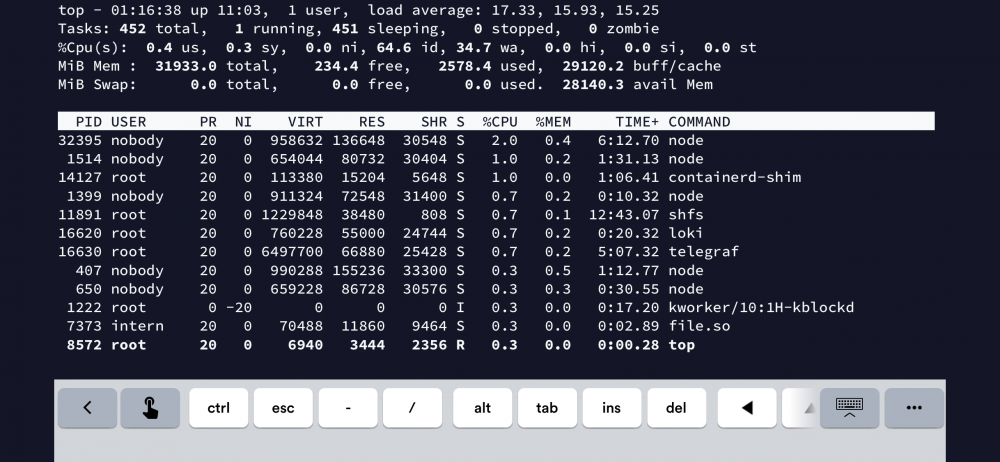The image size is (1000, 462).
Task: Click PID 650 in the list
Action: pyautogui.click(x=89, y=289)
